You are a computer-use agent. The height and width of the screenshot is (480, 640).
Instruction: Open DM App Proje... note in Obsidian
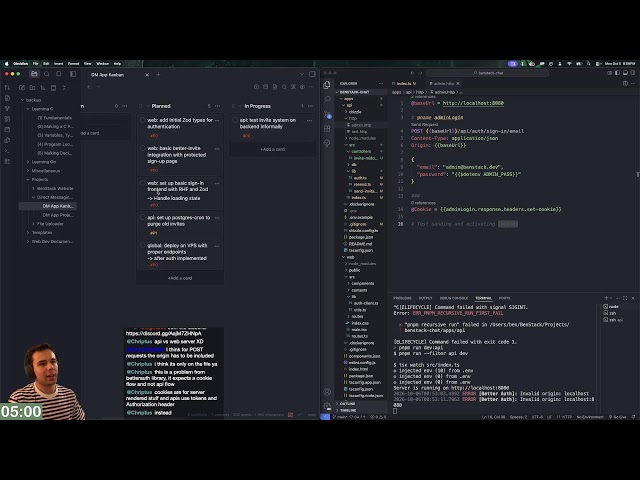coord(58,215)
